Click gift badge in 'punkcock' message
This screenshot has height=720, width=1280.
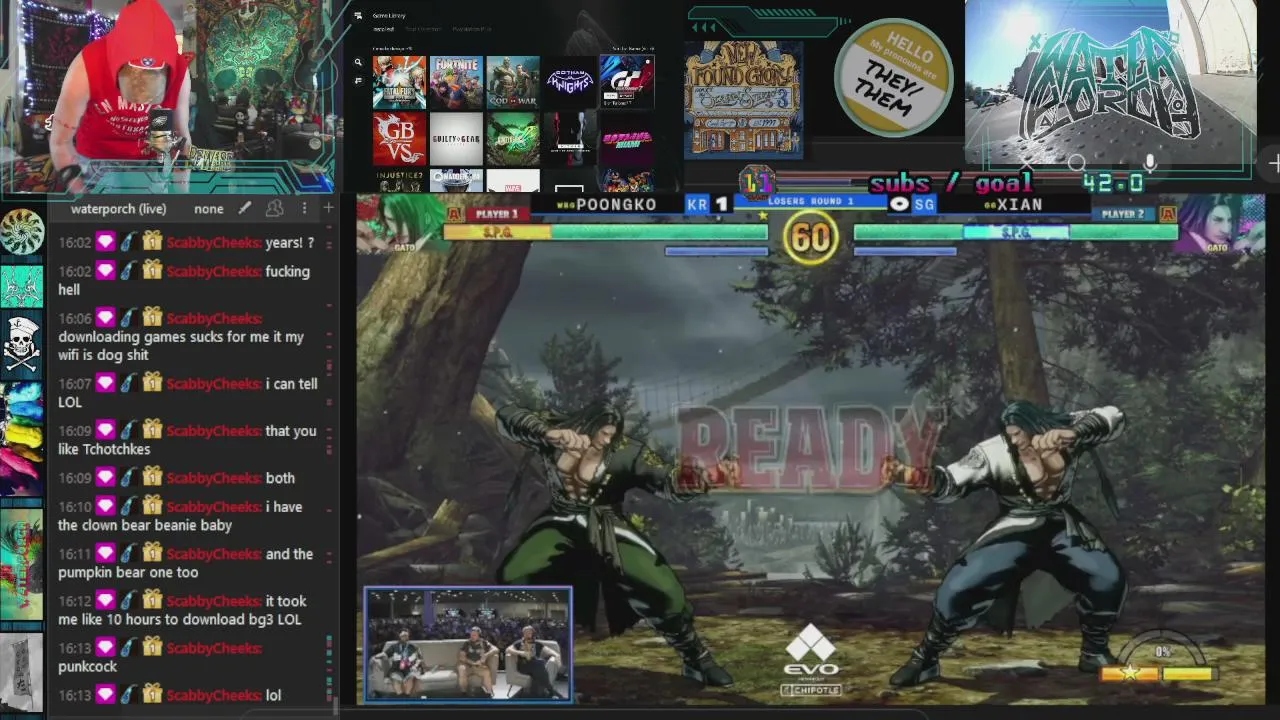[x=151, y=648]
